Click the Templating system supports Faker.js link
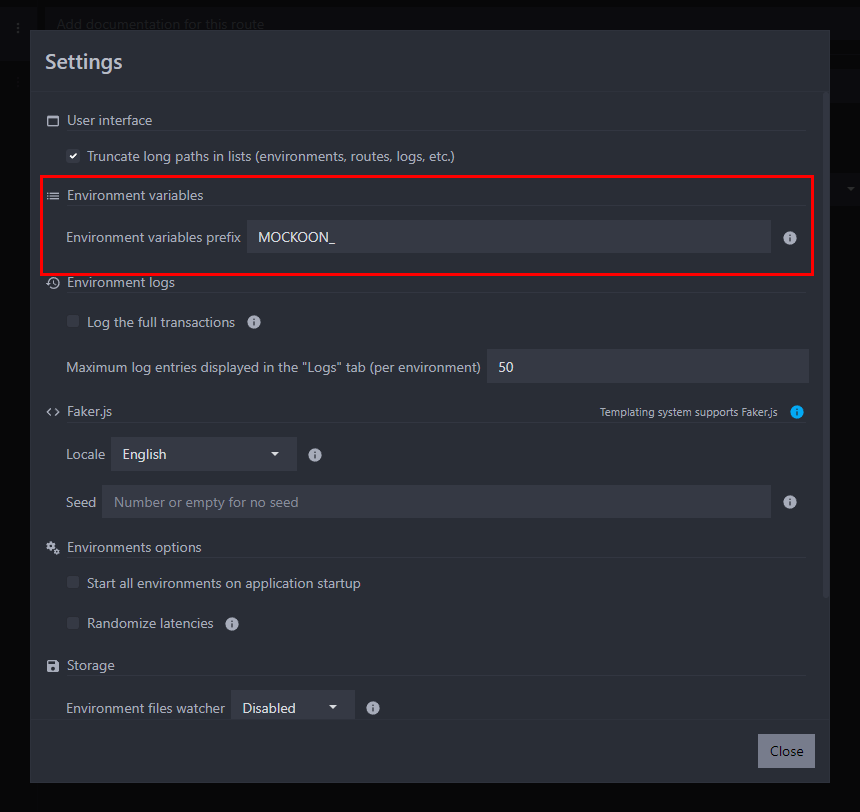The width and height of the screenshot is (860, 812). pos(688,412)
